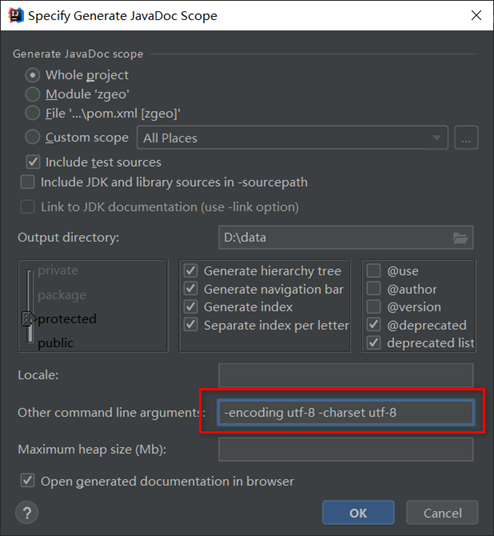Enable Include JDK and library sources
The image size is (494, 536).
(27, 182)
